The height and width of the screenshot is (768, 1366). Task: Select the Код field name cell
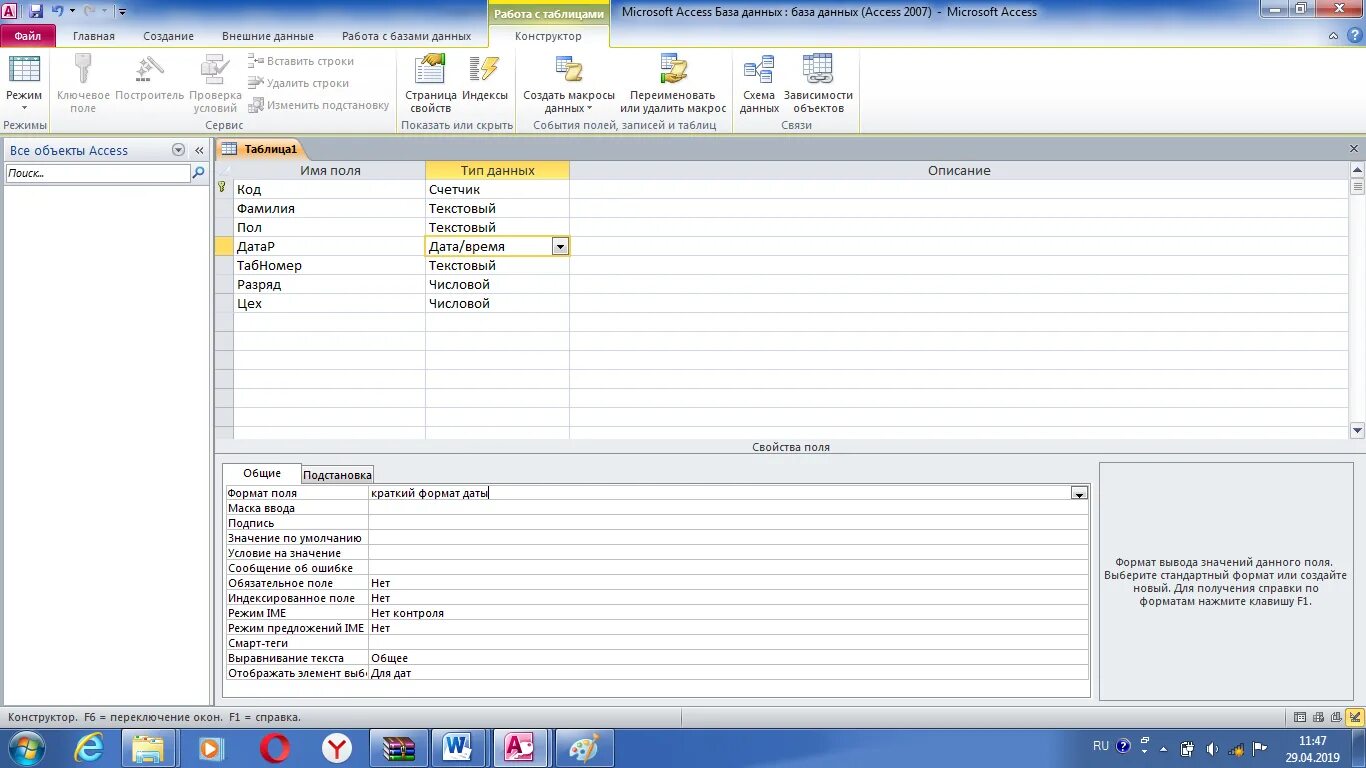pyautogui.click(x=329, y=189)
